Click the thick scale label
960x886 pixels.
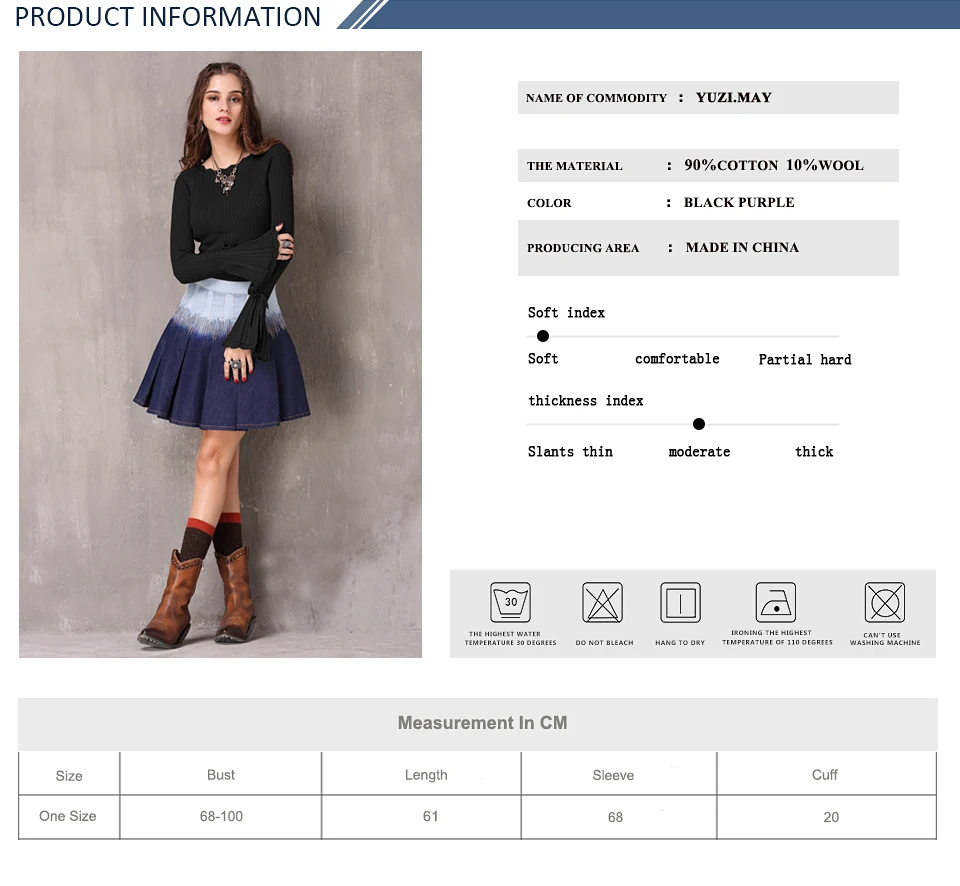(814, 452)
